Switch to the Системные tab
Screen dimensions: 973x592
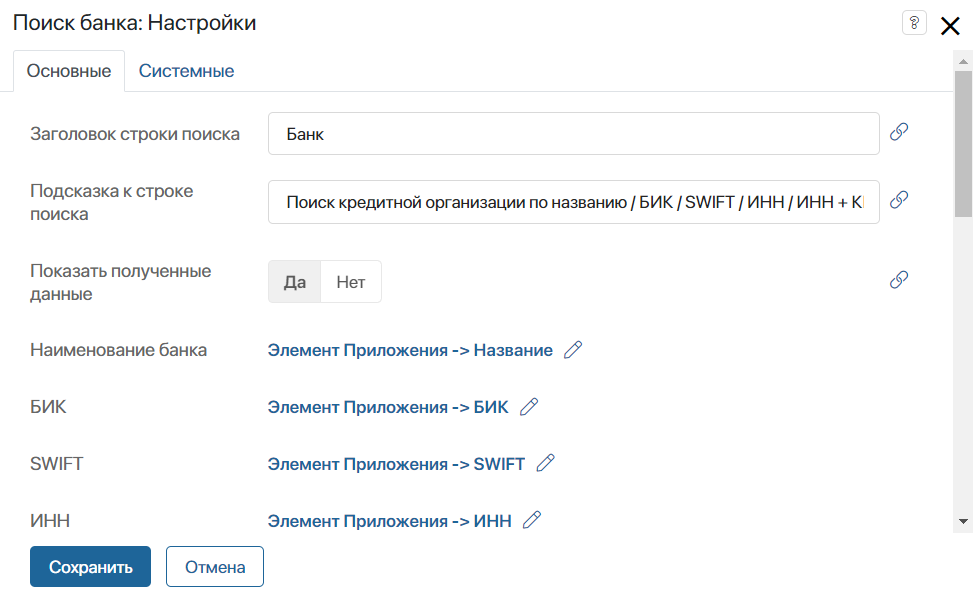(186, 71)
